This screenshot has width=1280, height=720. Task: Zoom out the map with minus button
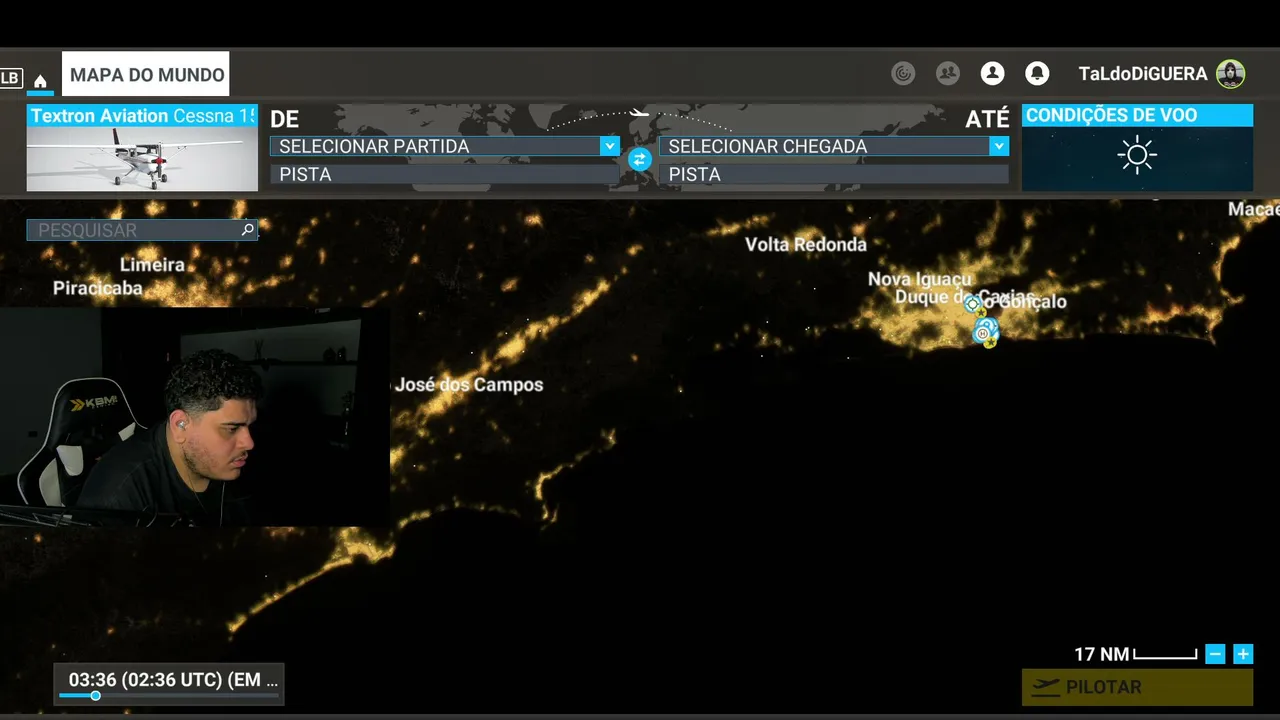coord(1215,654)
